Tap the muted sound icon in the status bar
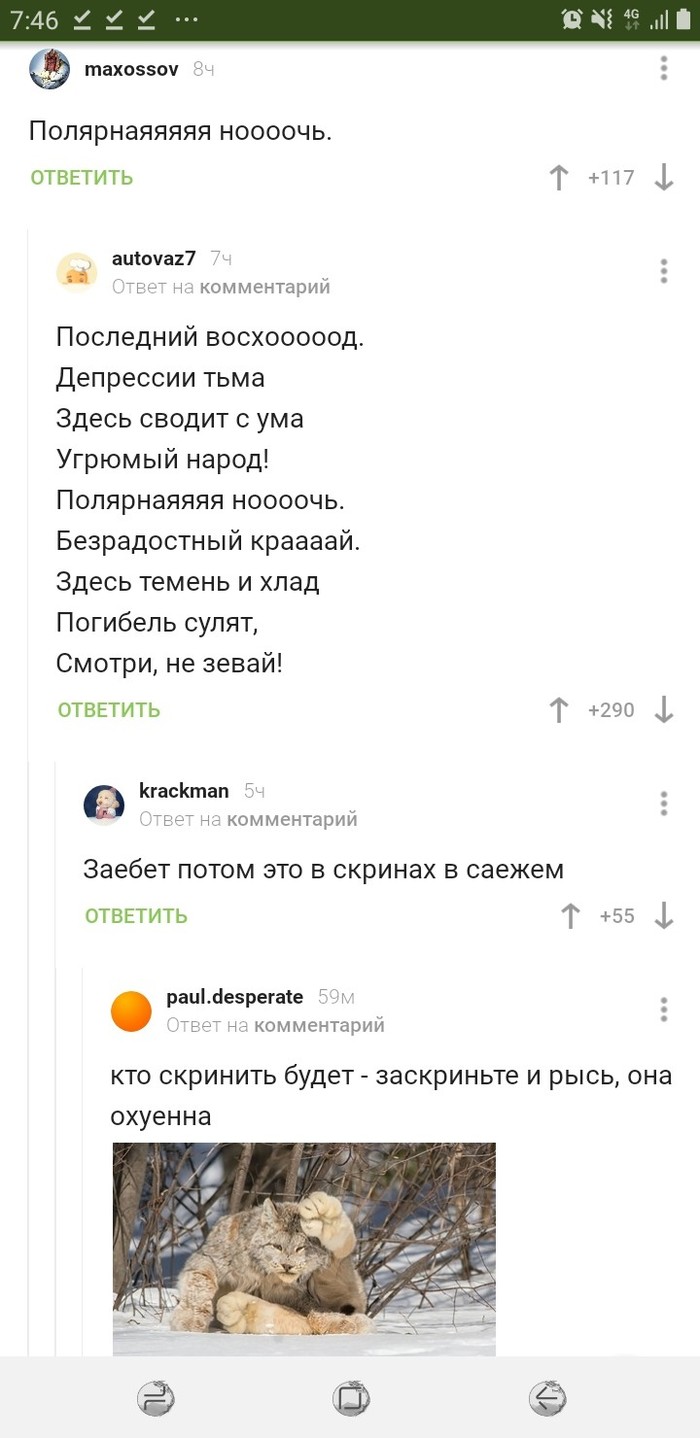Image resolution: width=700 pixels, height=1438 pixels. coord(603,18)
